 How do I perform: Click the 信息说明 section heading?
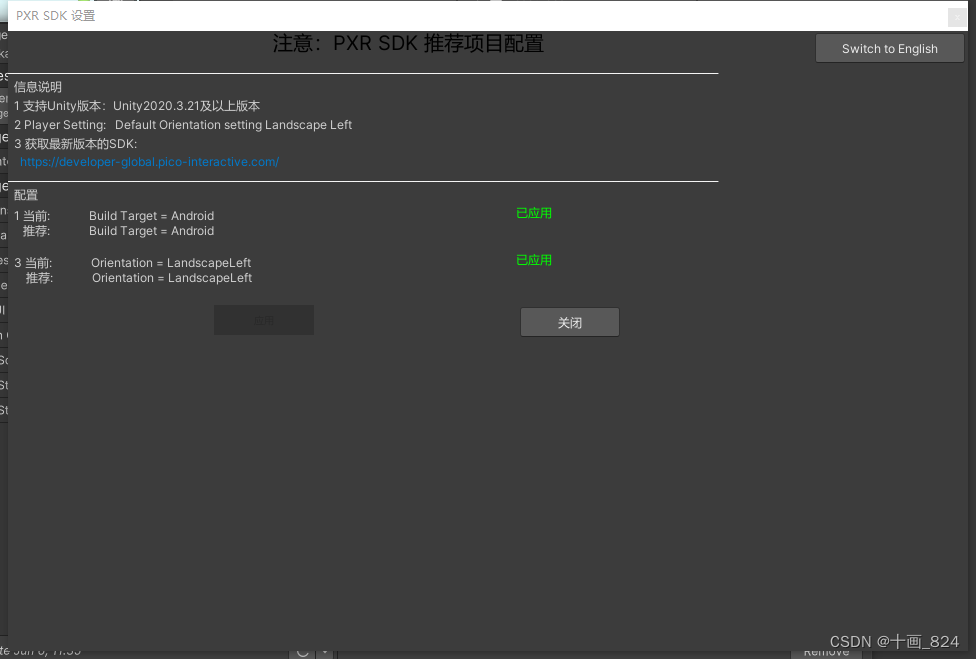click(37, 86)
